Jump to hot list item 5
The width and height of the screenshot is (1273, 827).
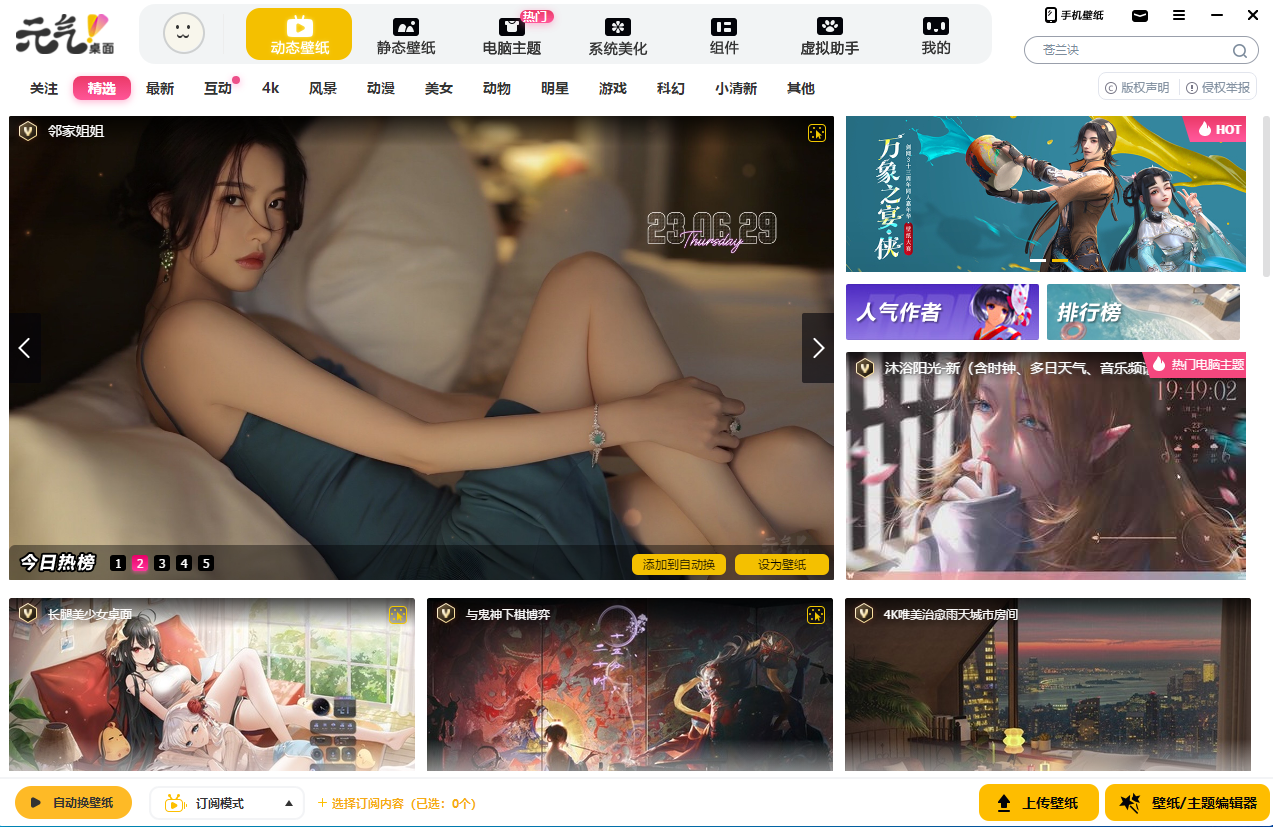tap(206, 563)
